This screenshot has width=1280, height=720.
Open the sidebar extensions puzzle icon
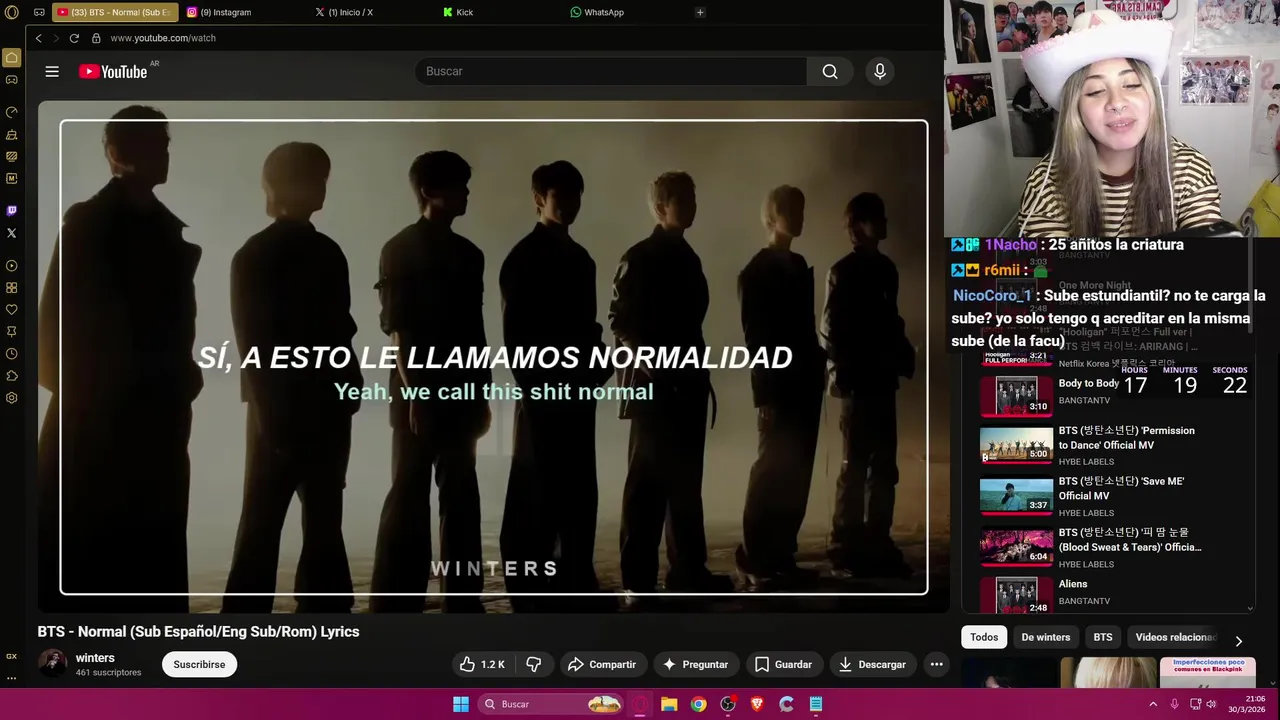[12, 376]
